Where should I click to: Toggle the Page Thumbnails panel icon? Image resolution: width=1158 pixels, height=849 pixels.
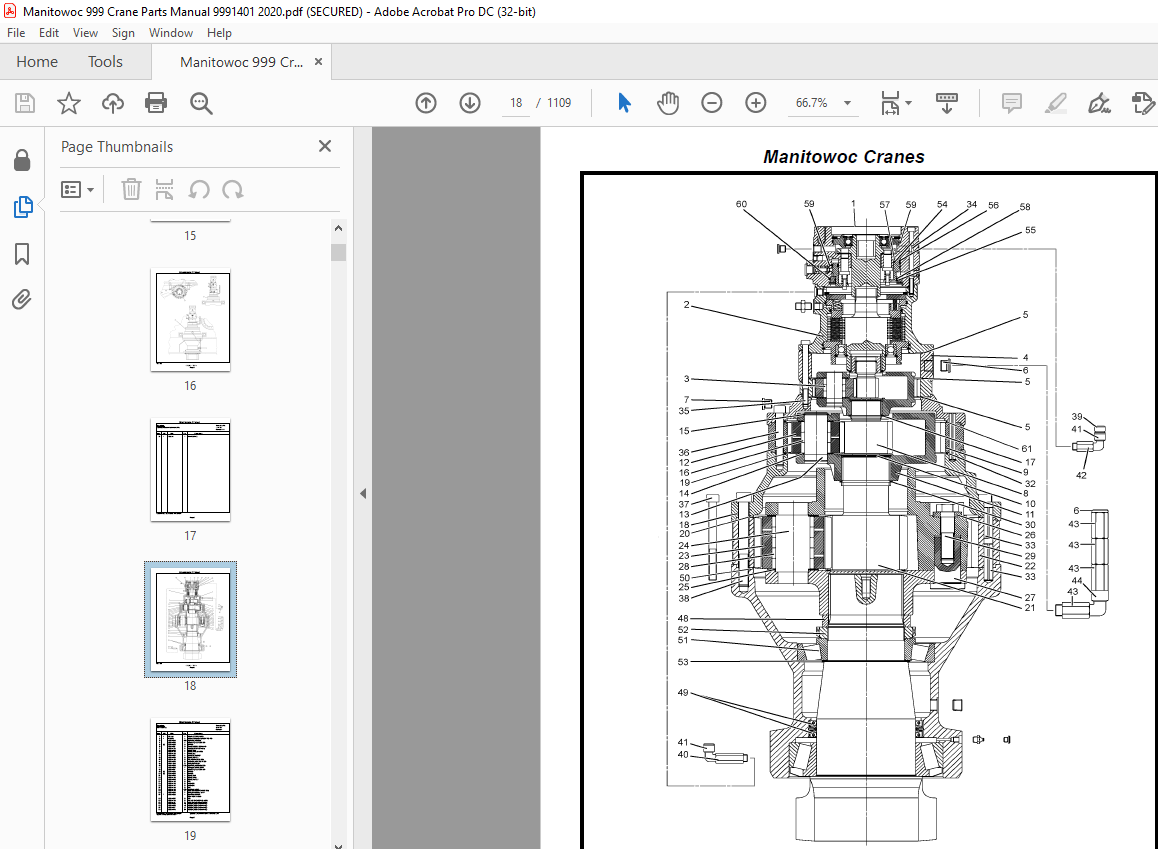pyautogui.click(x=23, y=207)
